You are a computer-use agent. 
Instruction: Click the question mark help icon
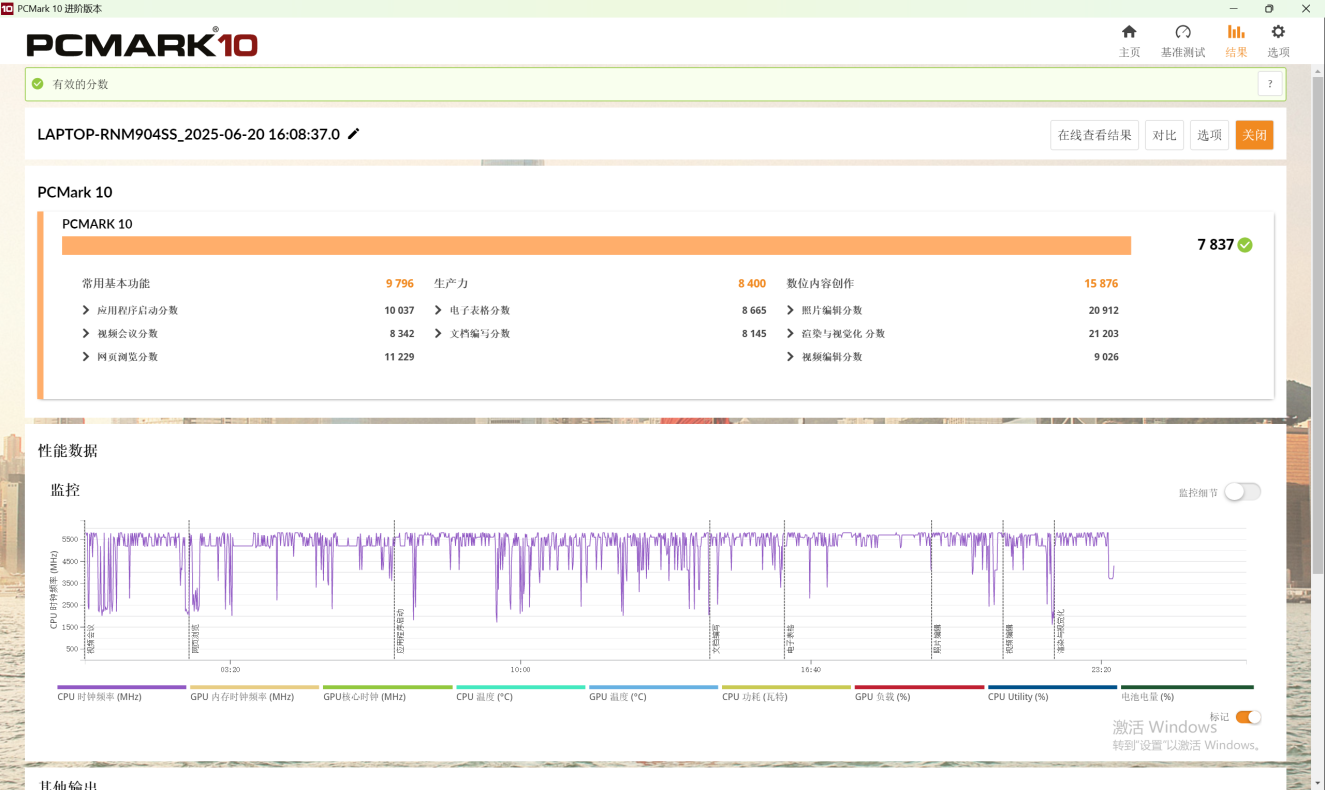click(x=1270, y=84)
